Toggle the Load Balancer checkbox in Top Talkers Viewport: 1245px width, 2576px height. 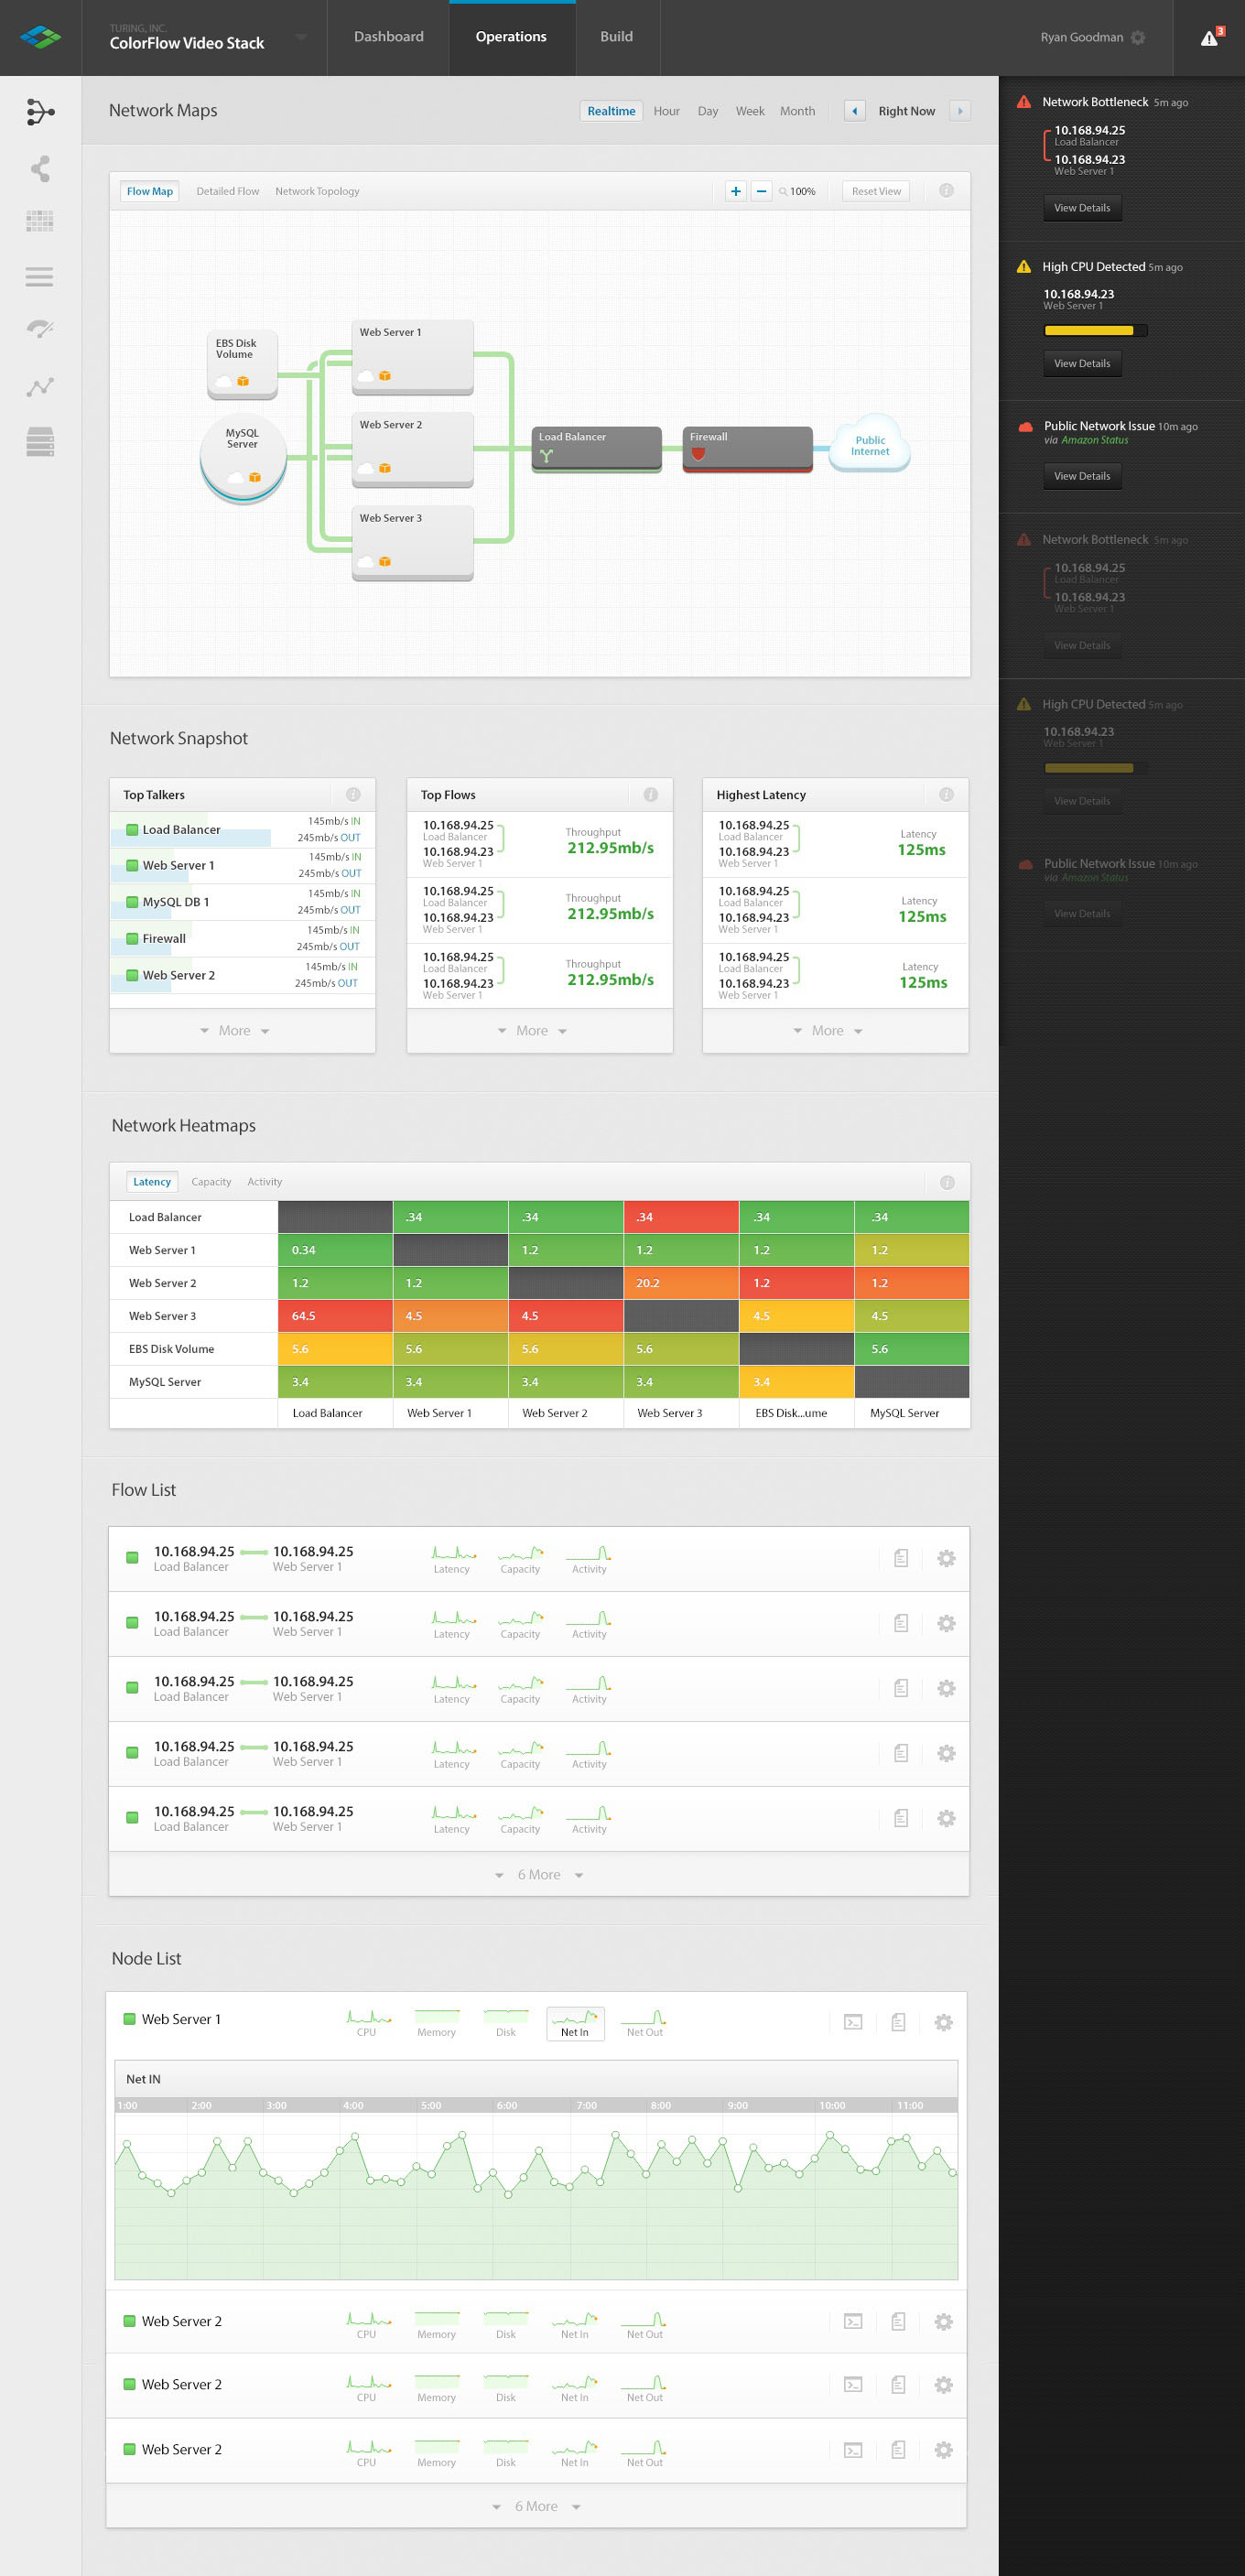click(x=132, y=829)
